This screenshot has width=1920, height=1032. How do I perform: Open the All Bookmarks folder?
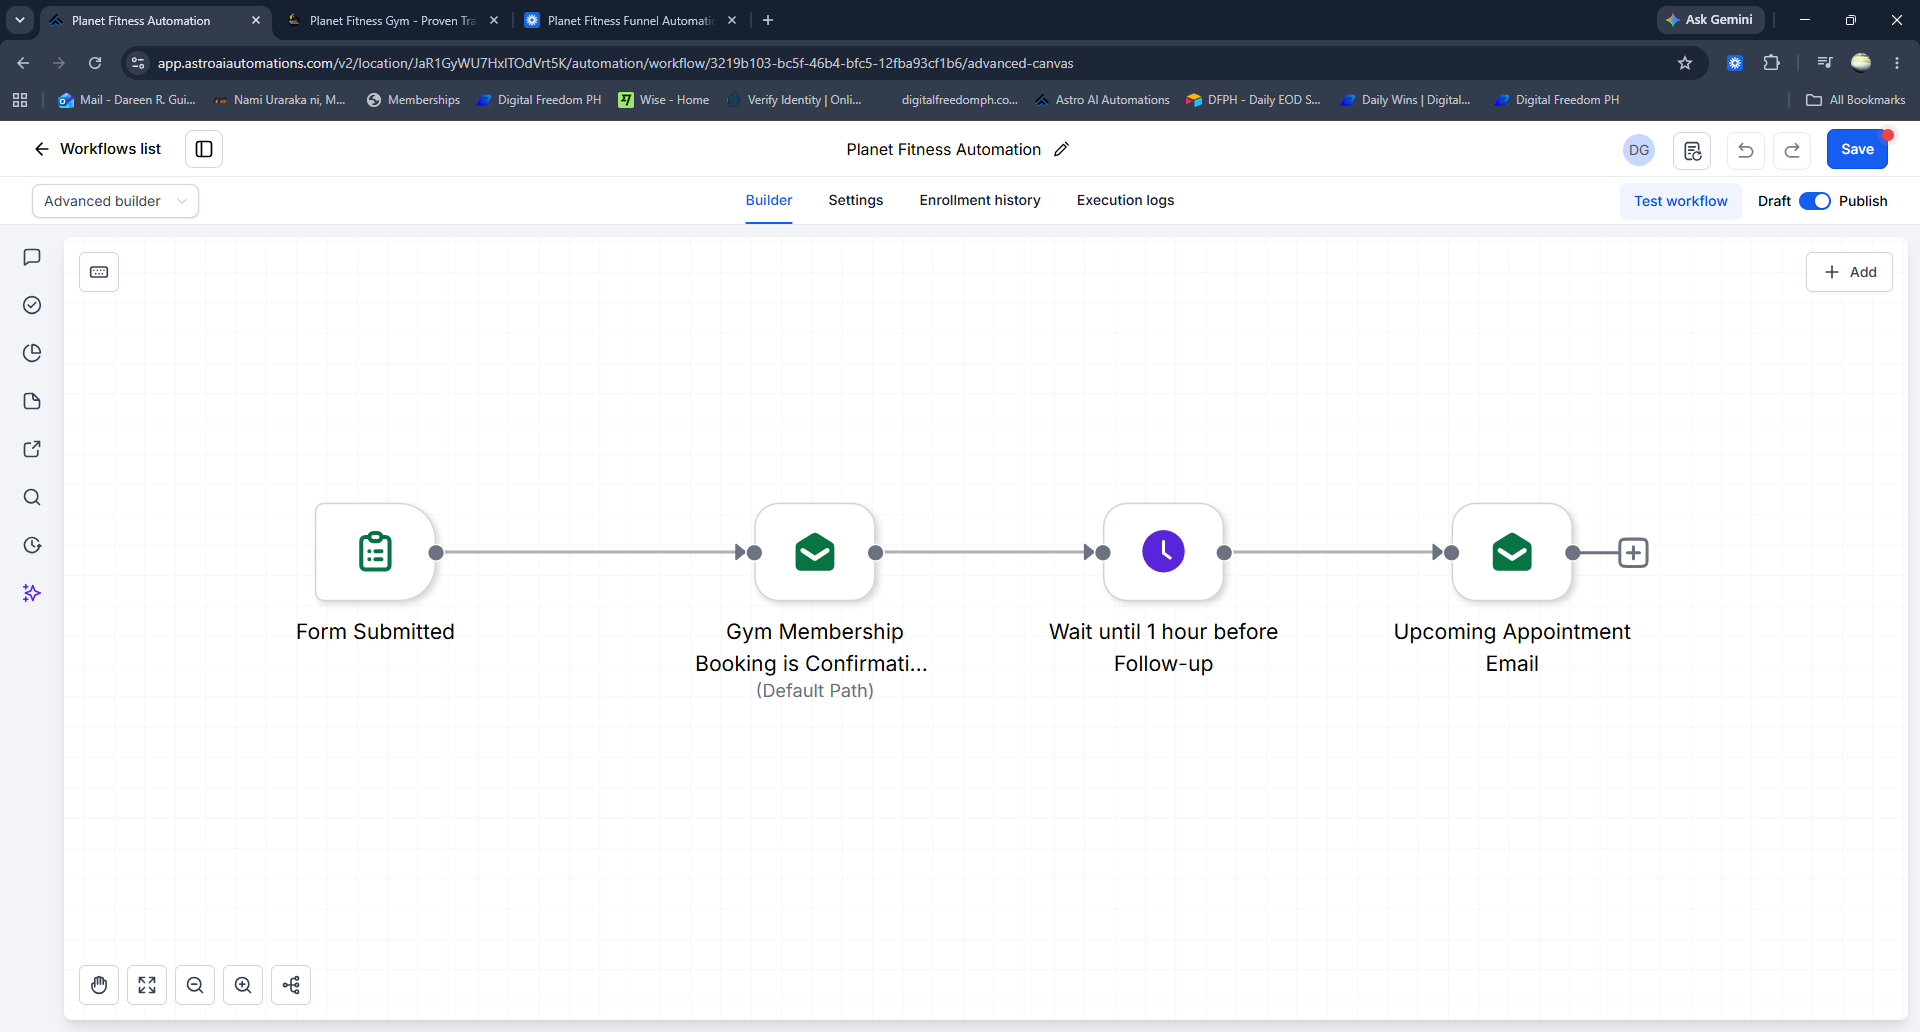tap(1856, 100)
